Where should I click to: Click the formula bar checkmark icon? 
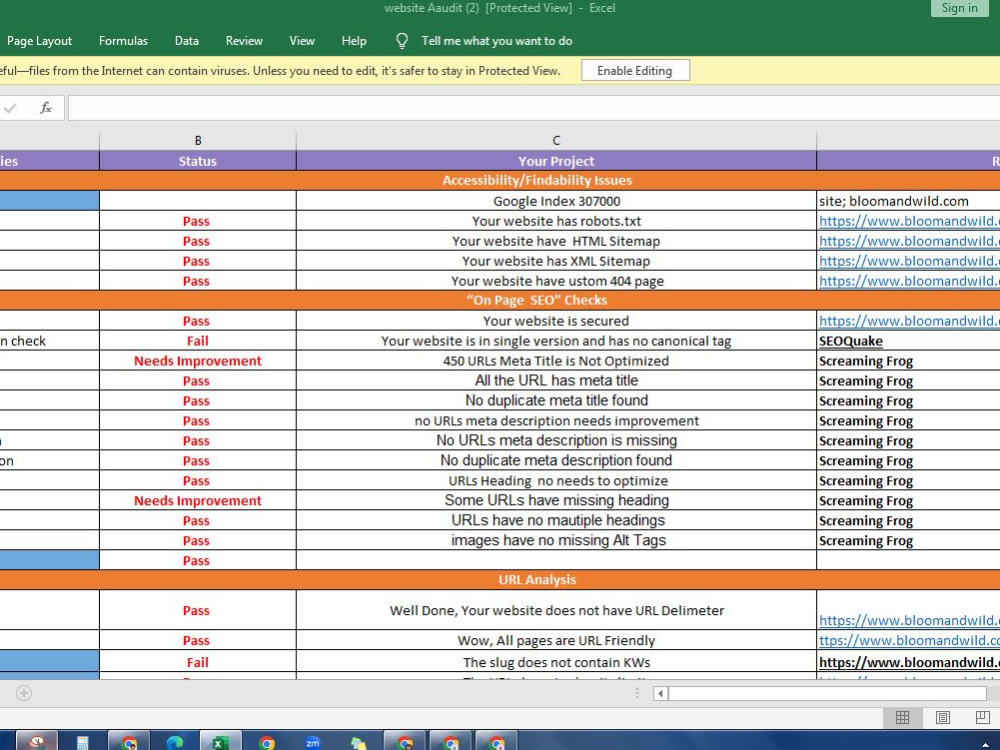11,108
